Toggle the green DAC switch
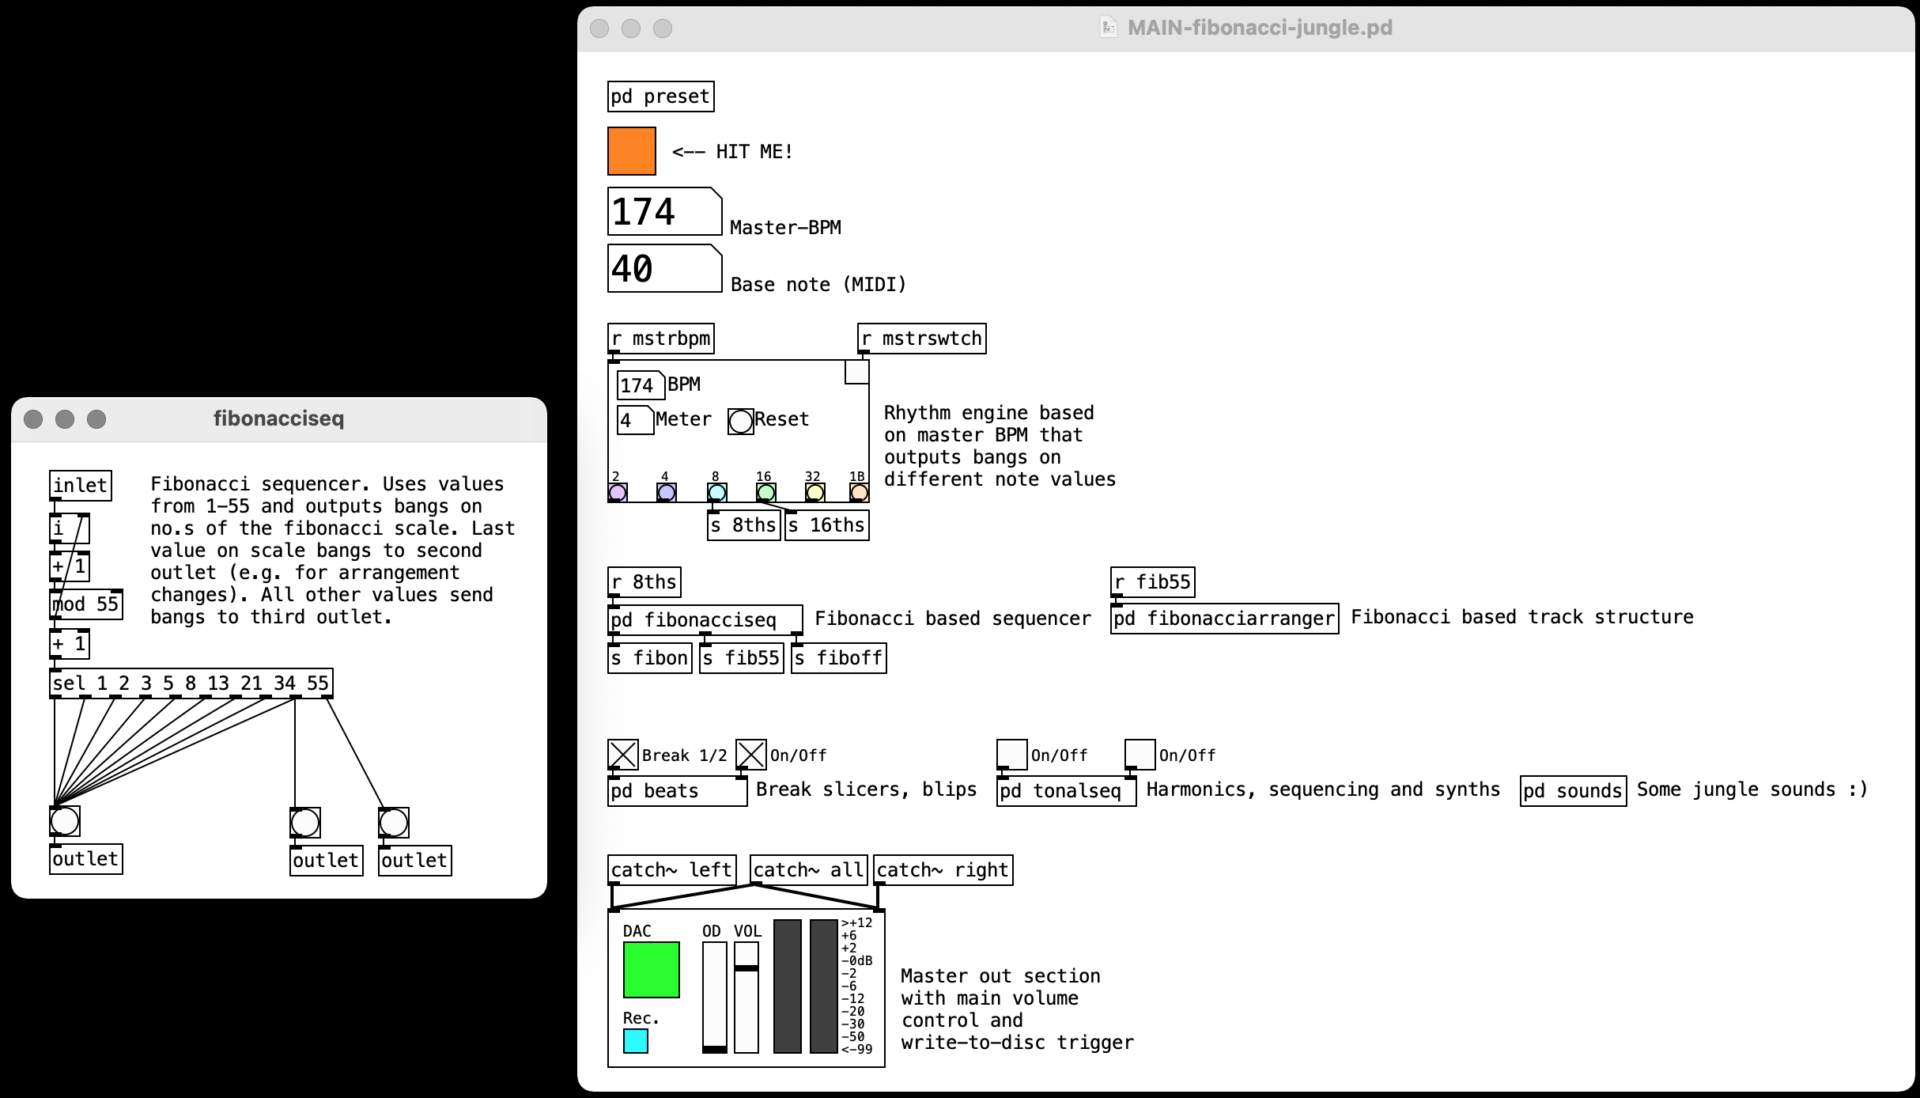The width and height of the screenshot is (1920, 1098). [x=651, y=969]
